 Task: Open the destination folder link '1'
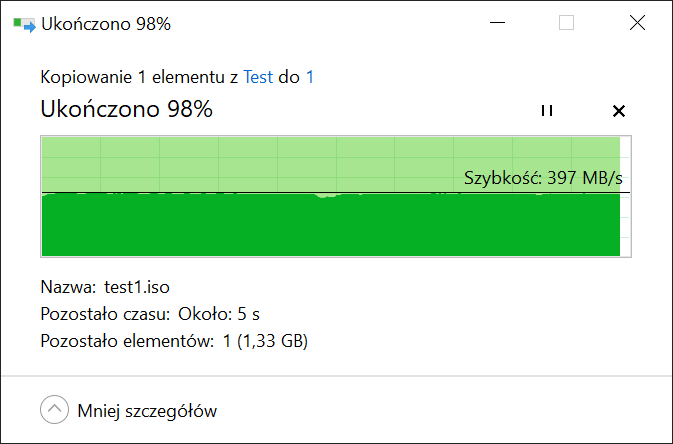pyautogui.click(x=309, y=77)
